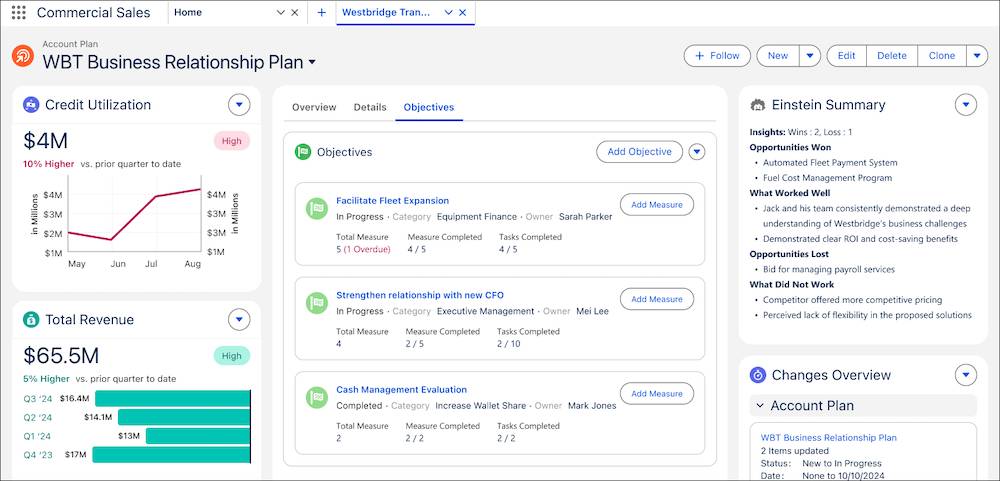This screenshot has height=481, width=1000.
Task: Click the Clone button
Action: pyautogui.click(x=942, y=56)
